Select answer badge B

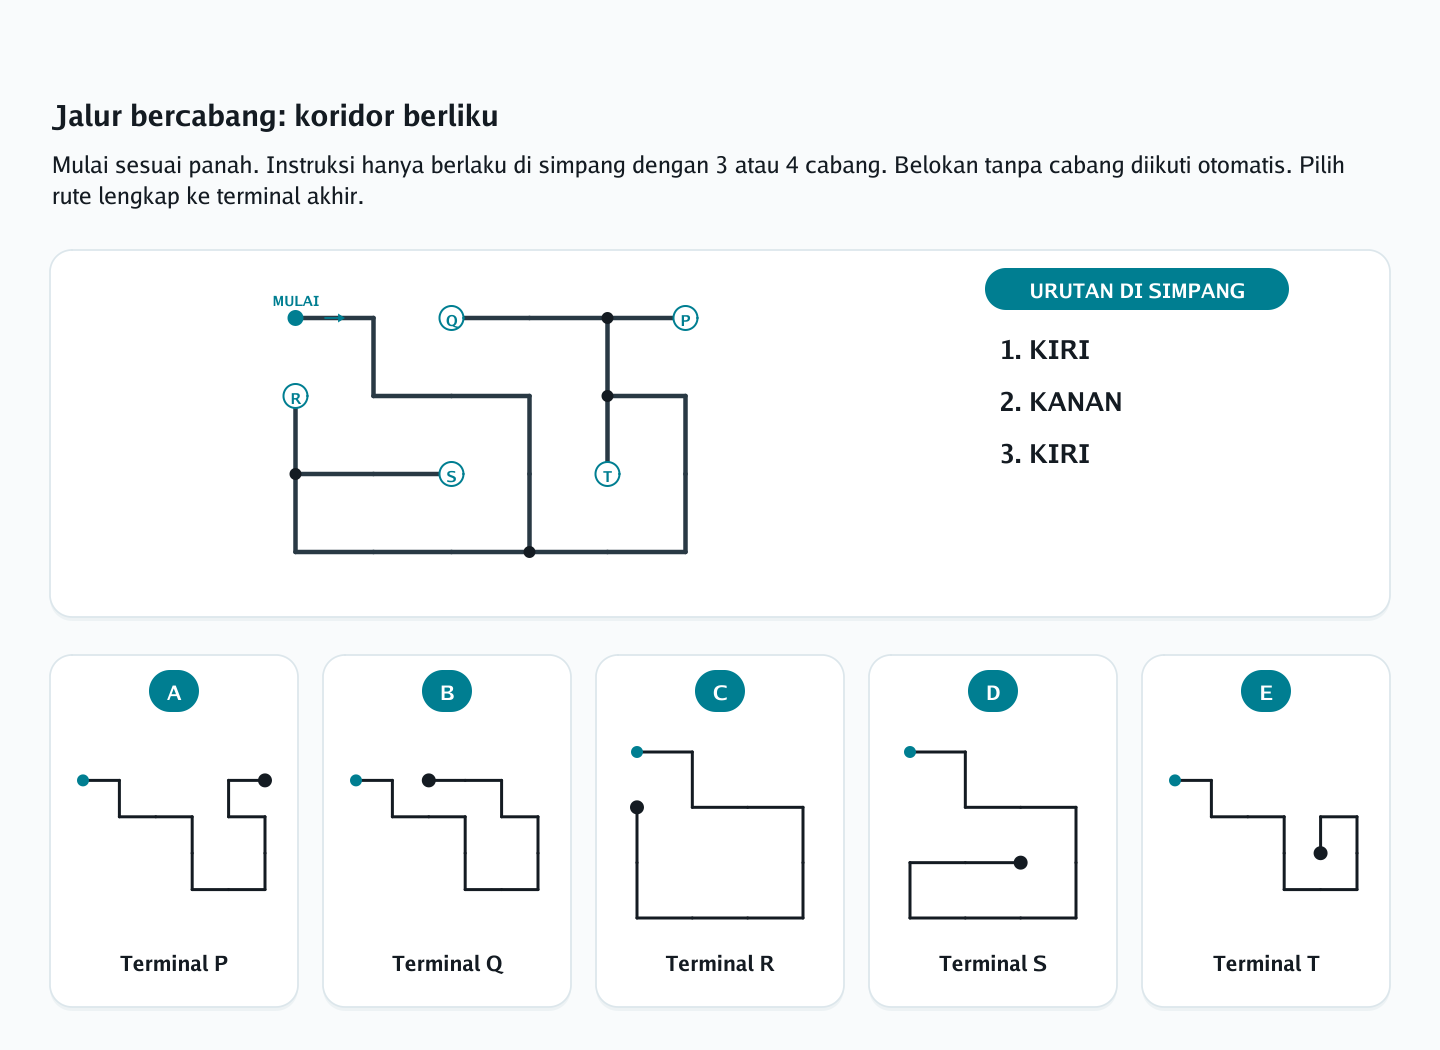447,692
